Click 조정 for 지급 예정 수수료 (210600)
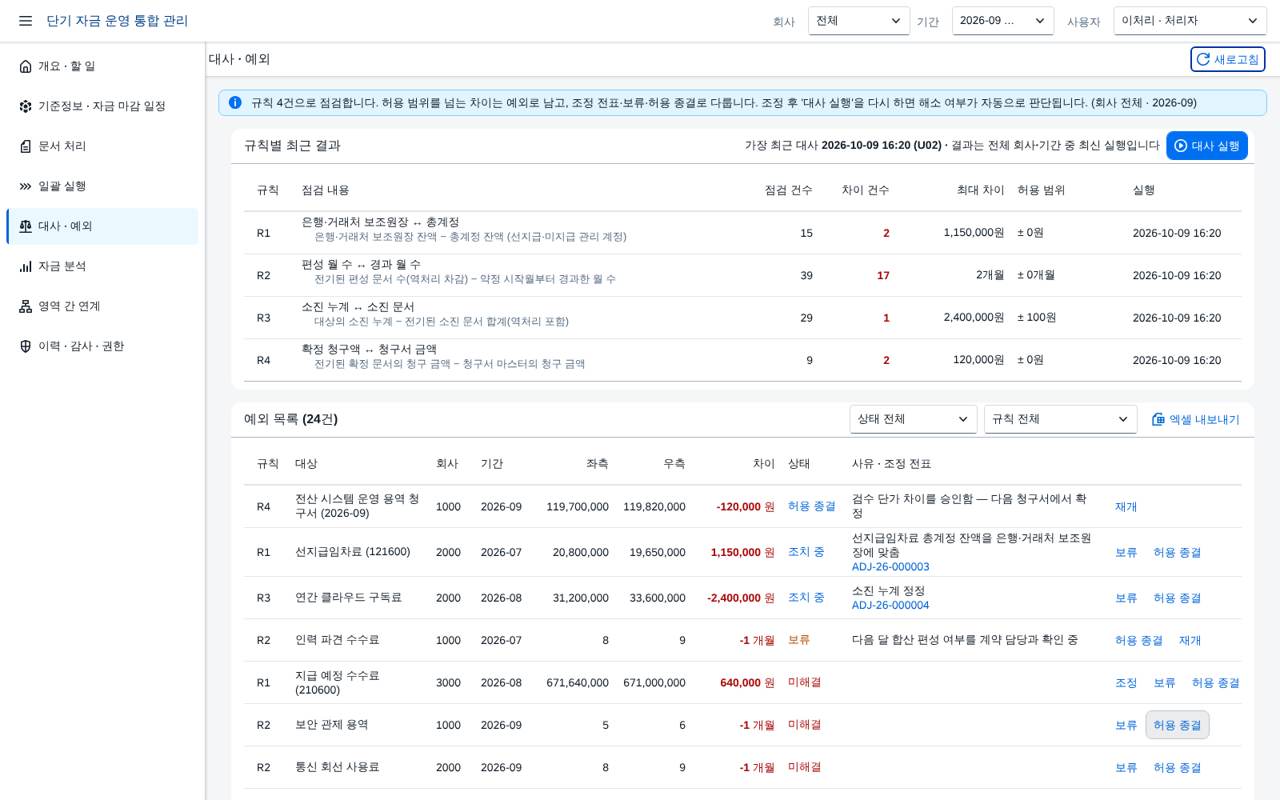 (1126, 683)
